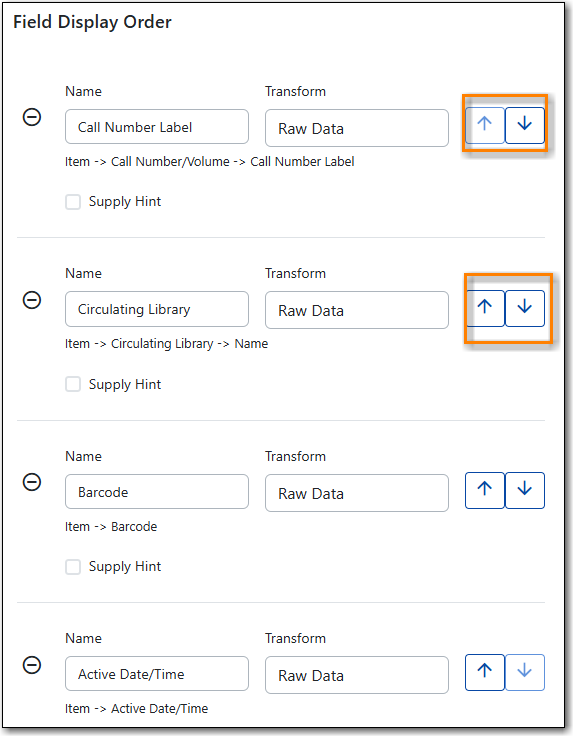The height and width of the screenshot is (736, 573).
Task: Edit the Call Number Label name field
Action: pos(157,127)
